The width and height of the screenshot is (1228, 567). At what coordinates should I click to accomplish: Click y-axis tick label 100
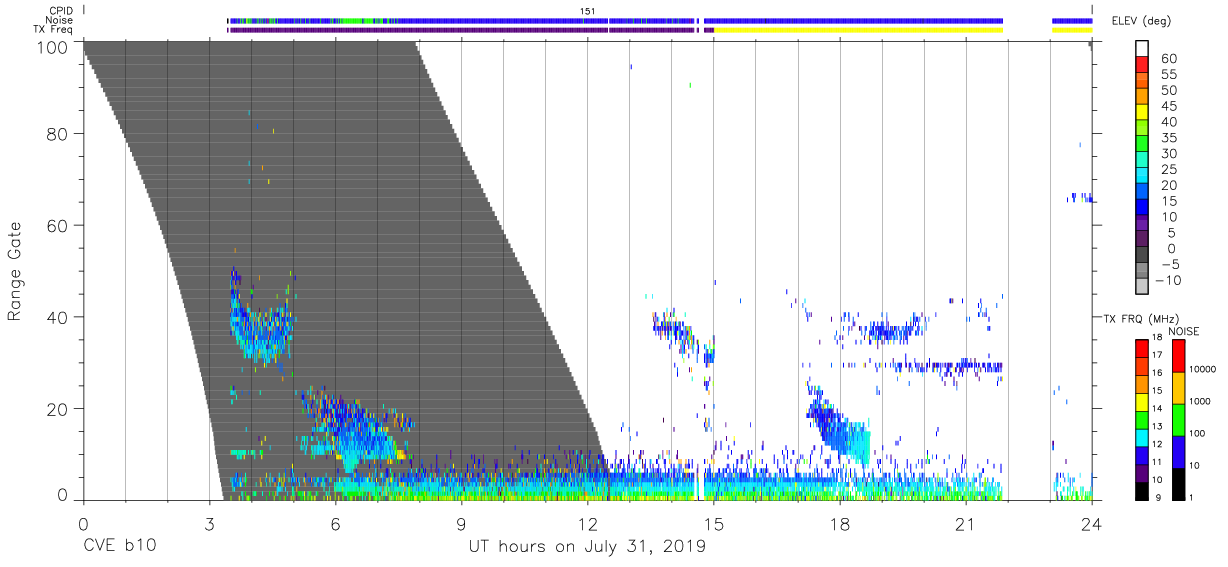[x=54, y=47]
